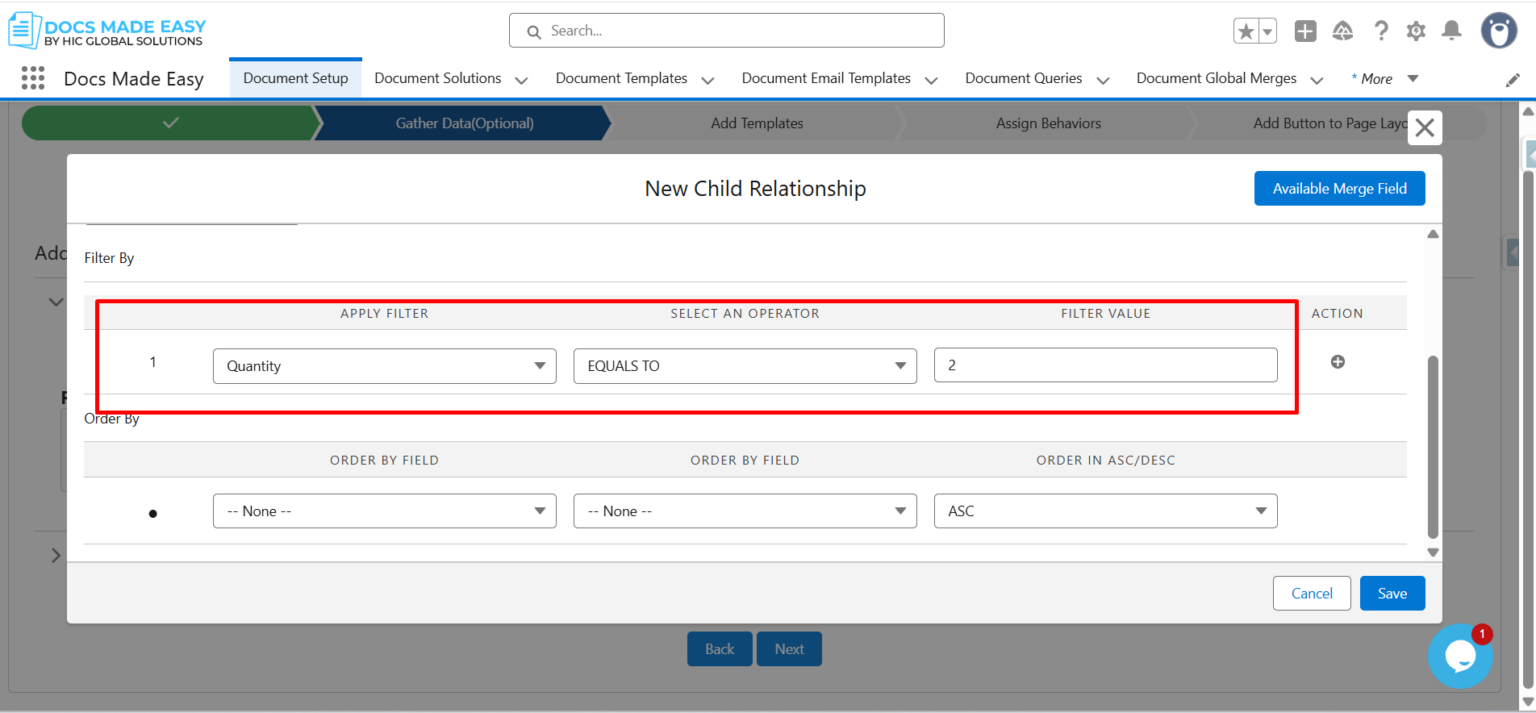Viewport: 1536px width, 713px height.
Task: Save the New Child Relationship
Action: tap(1392, 592)
